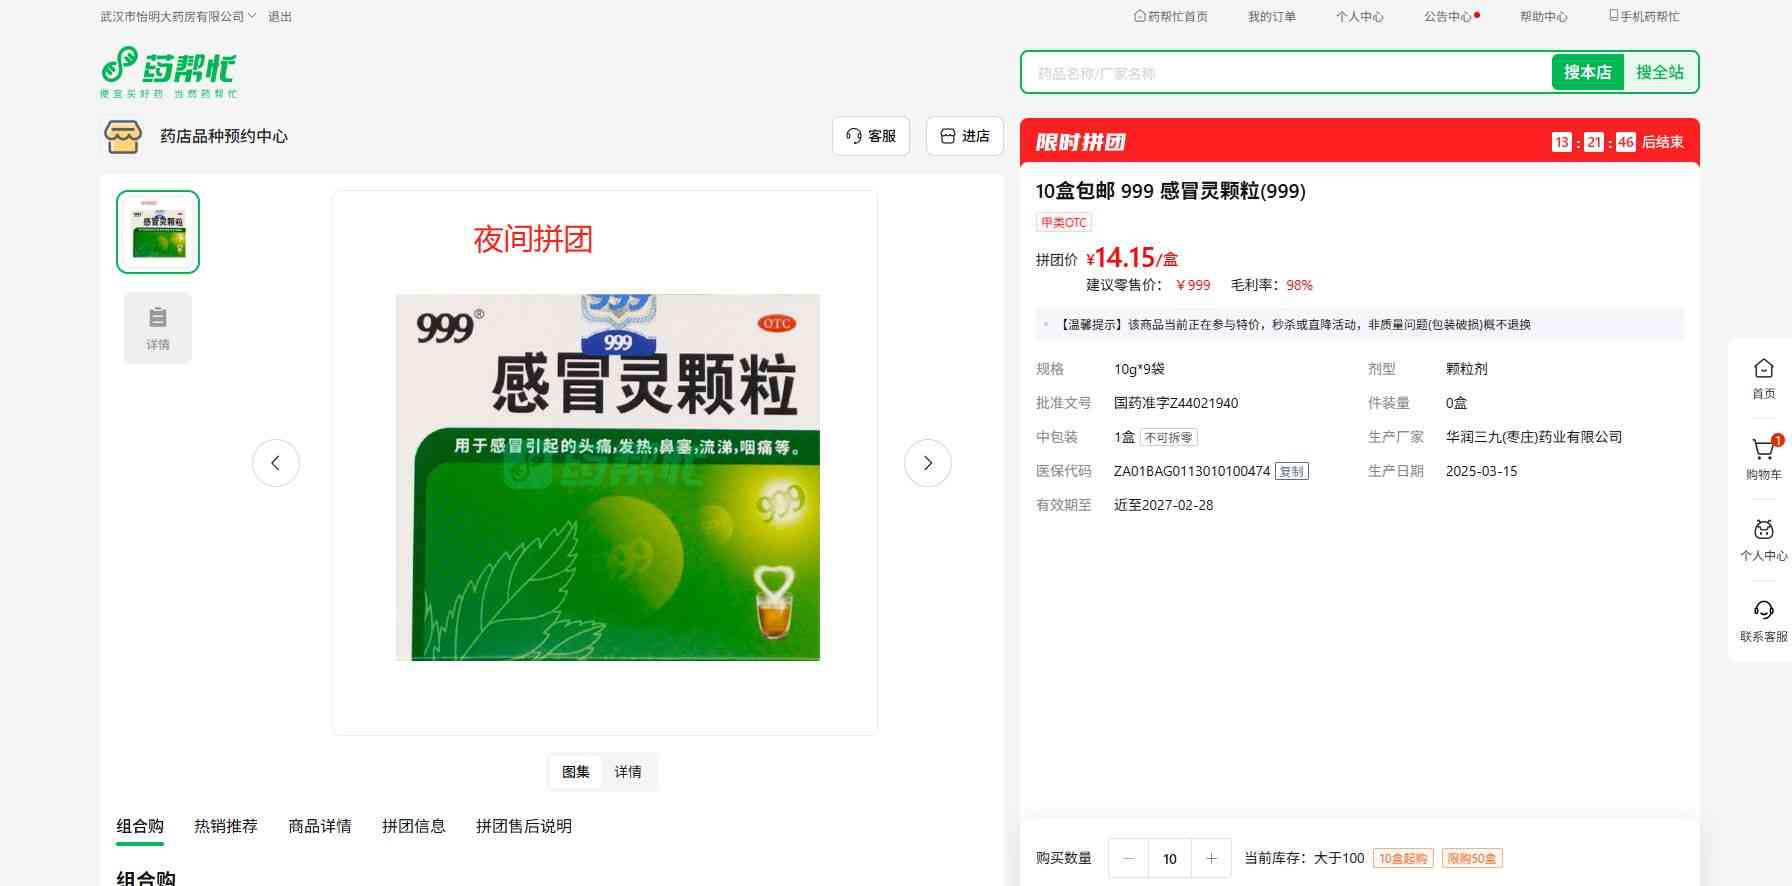Switch to 图集 view toggle
The height and width of the screenshot is (886, 1792).
[576, 772]
